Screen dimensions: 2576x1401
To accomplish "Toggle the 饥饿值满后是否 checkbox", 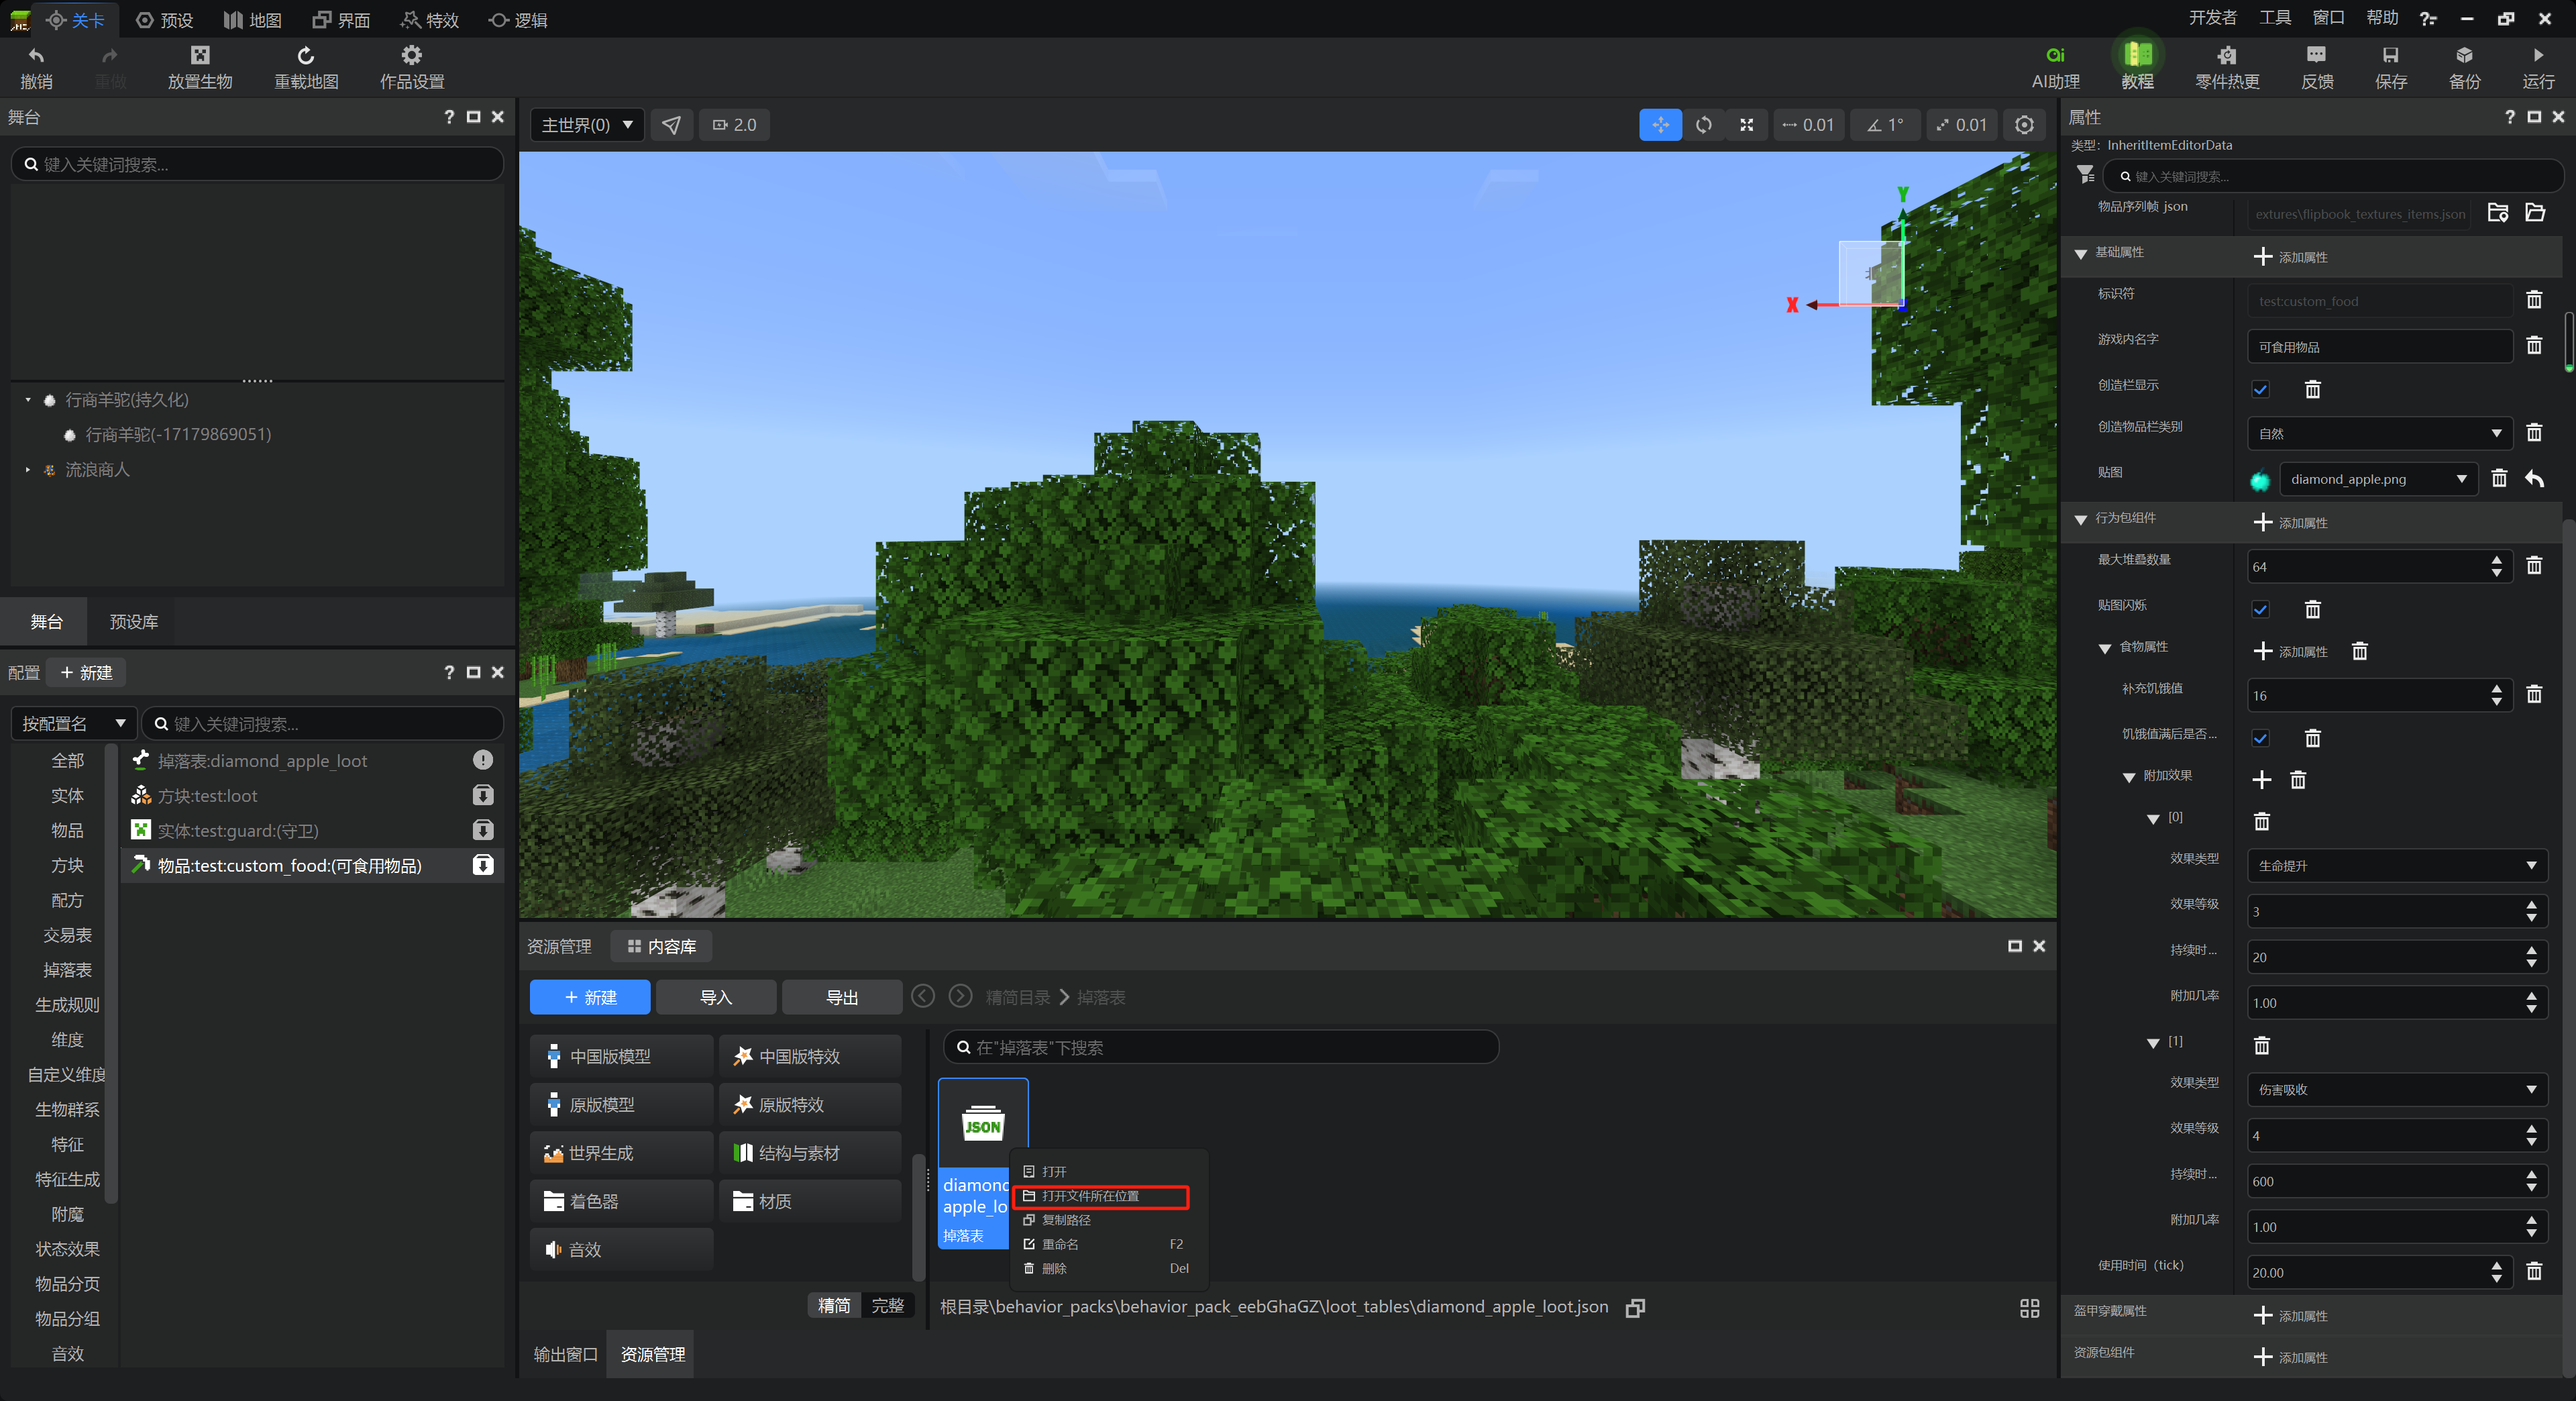I will point(2259,738).
